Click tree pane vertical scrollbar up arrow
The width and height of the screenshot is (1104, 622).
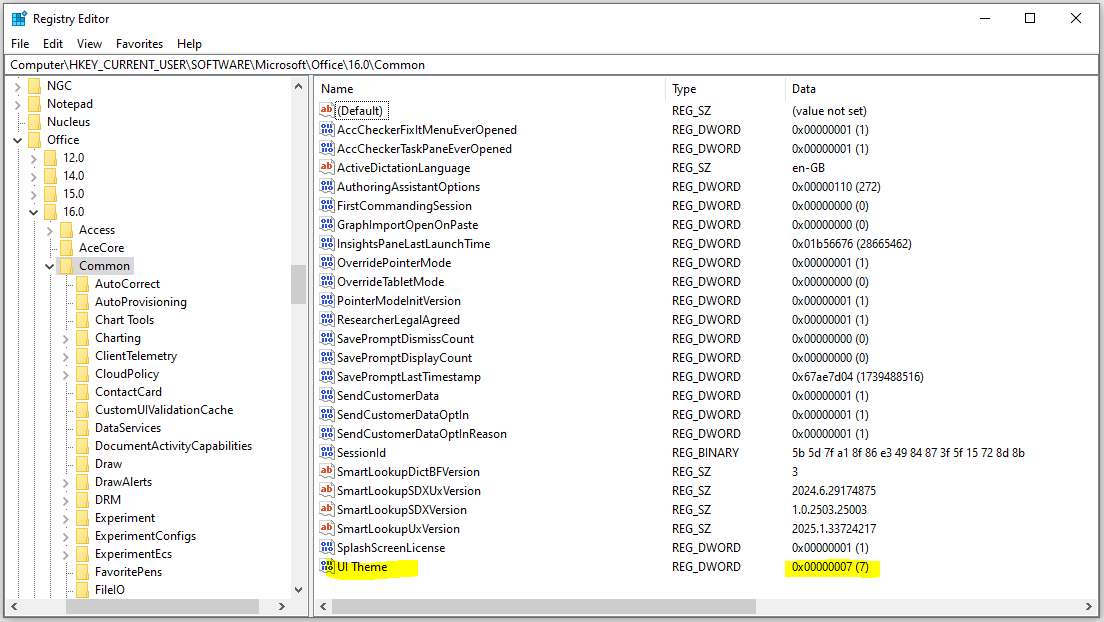(x=299, y=86)
